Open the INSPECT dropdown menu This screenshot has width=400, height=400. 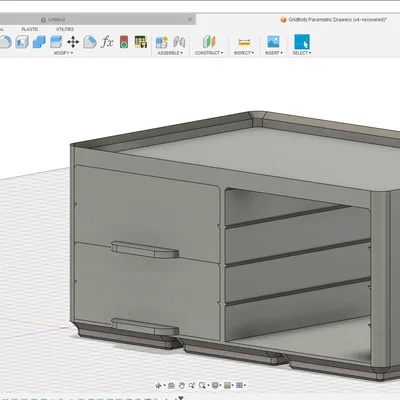click(x=244, y=53)
